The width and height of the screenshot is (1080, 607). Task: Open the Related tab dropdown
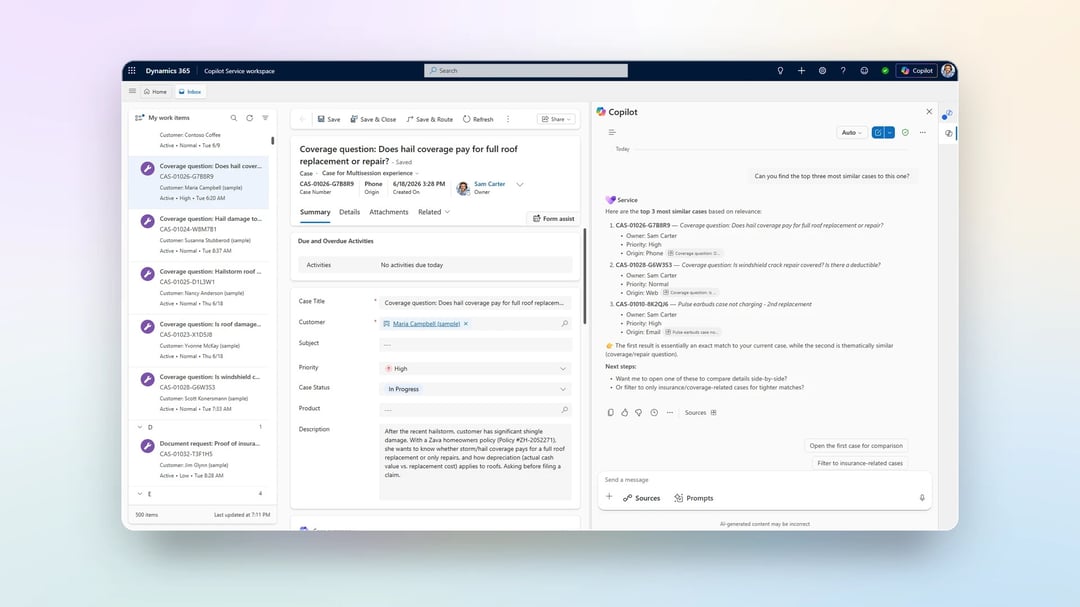tap(434, 212)
